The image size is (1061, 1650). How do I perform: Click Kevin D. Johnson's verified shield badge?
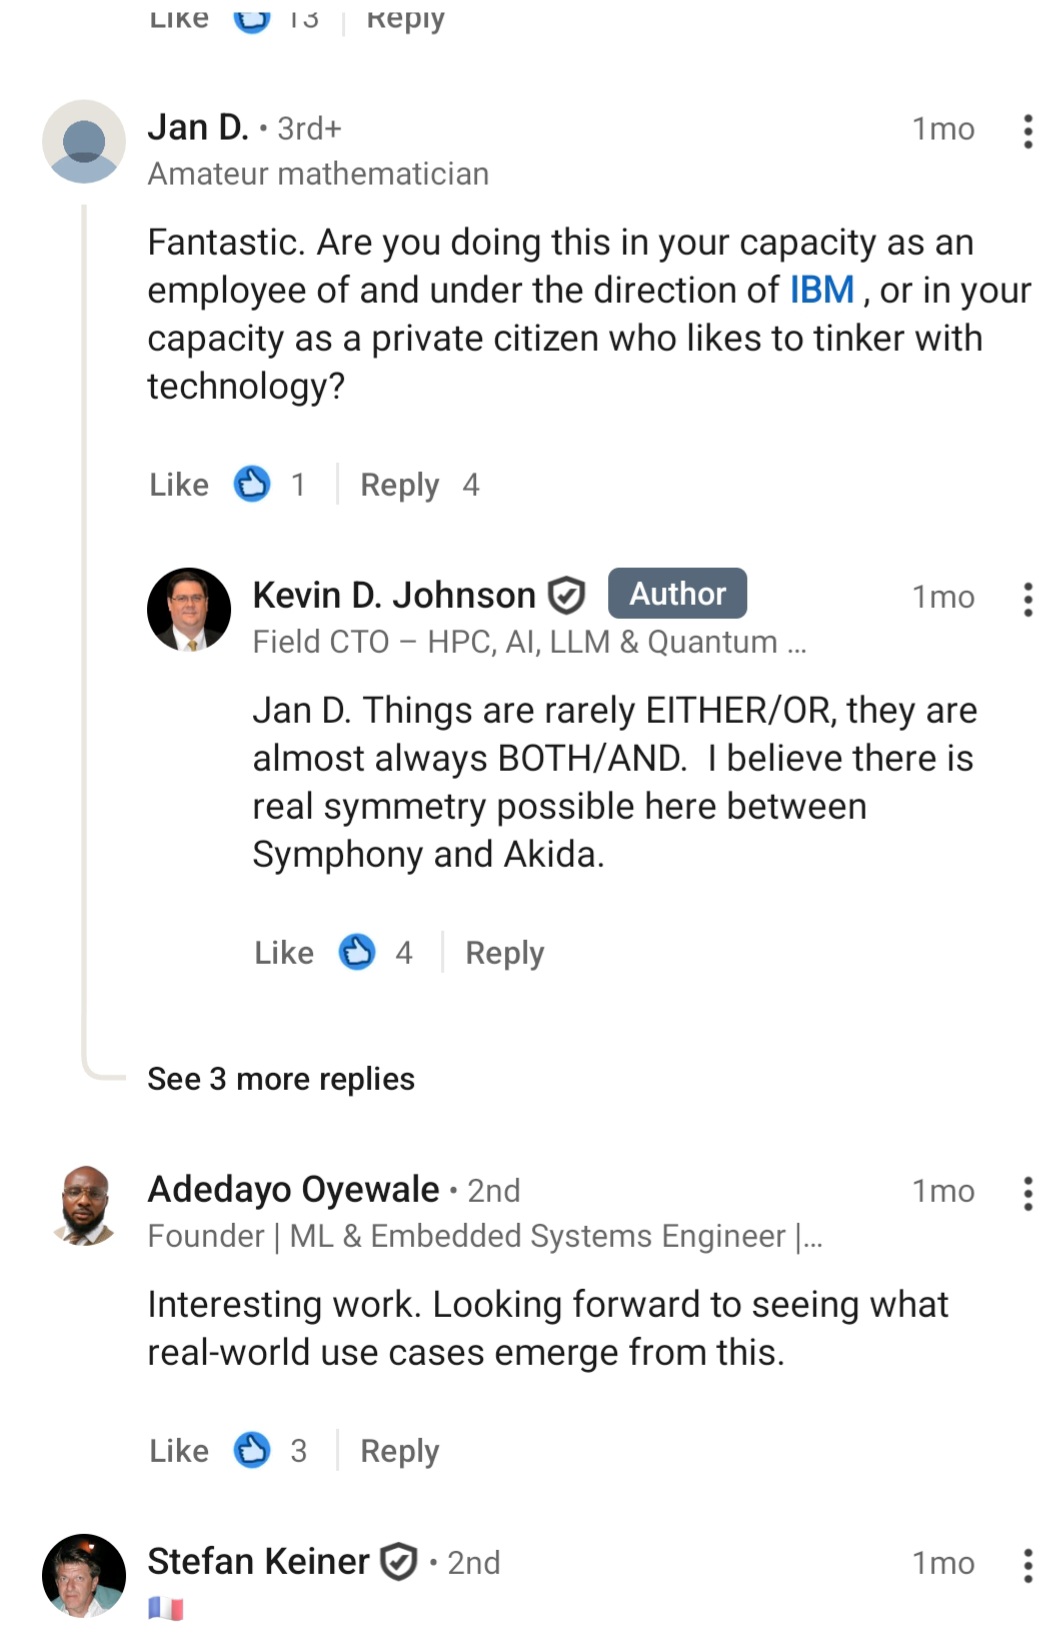(567, 596)
